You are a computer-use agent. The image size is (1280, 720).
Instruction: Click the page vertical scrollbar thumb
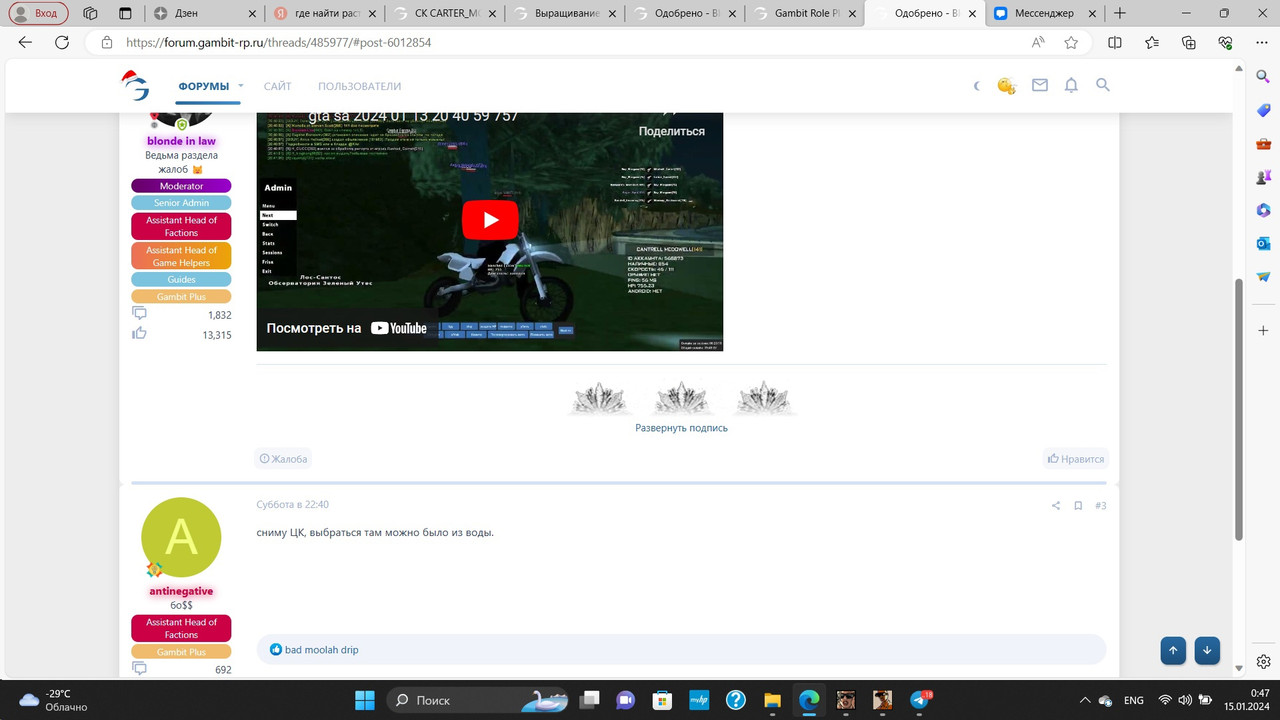click(x=1240, y=410)
